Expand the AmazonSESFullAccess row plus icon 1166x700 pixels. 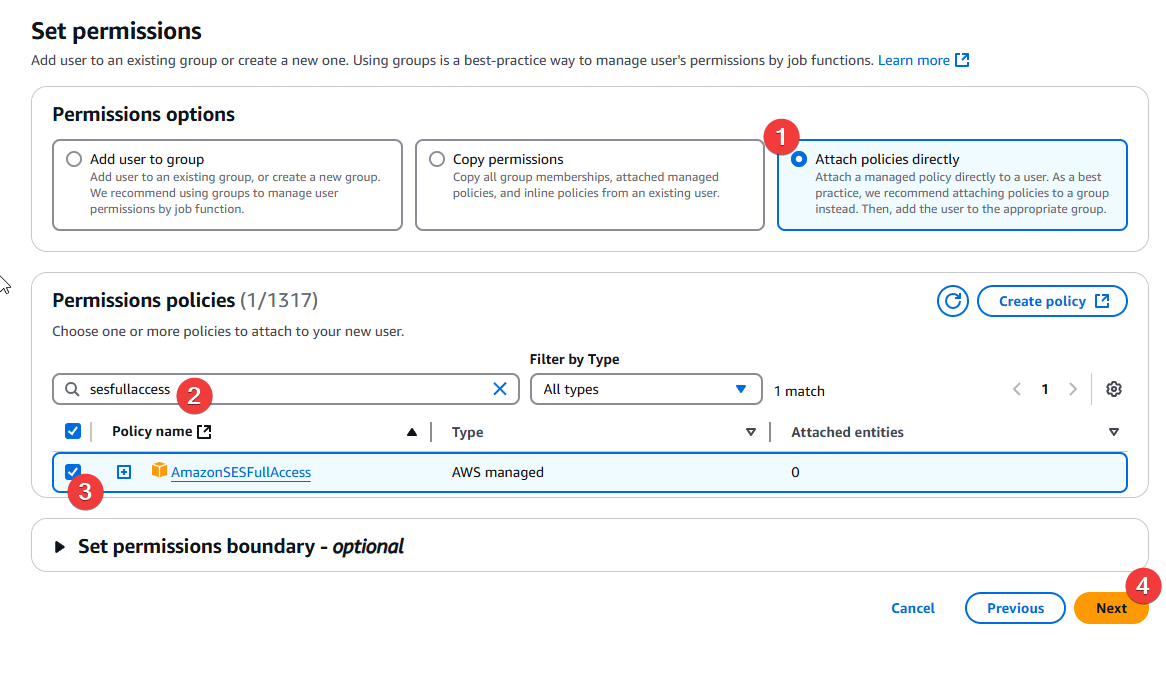[x=124, y=472]
